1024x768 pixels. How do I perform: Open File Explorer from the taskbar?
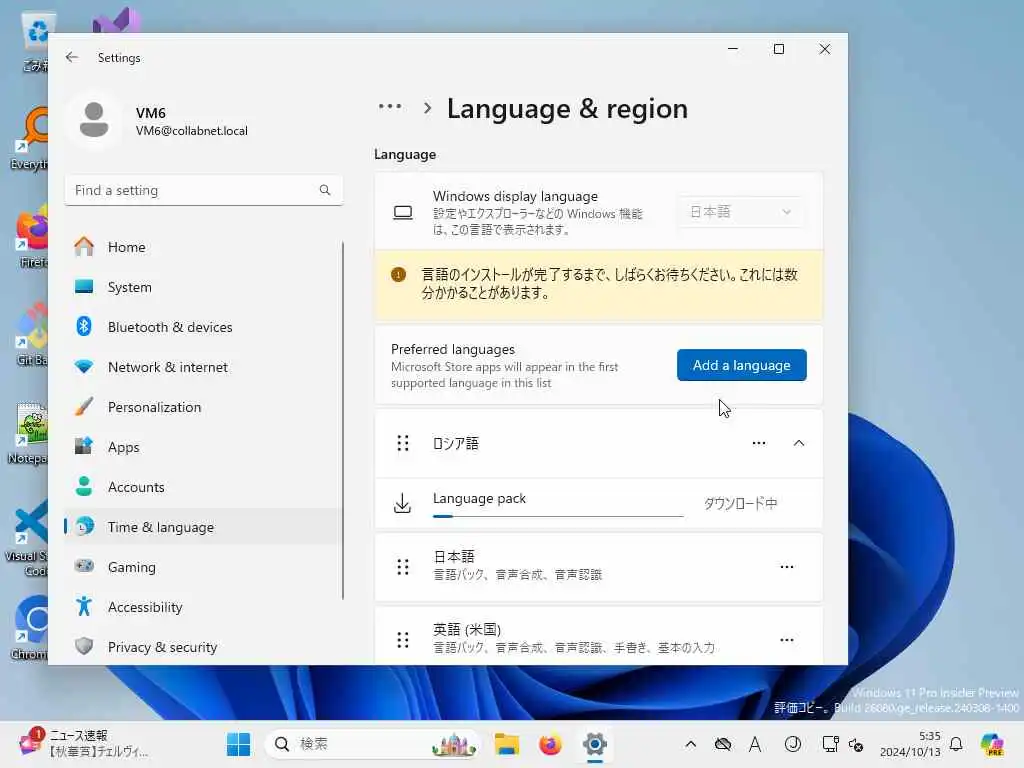[x=507, y=744]
